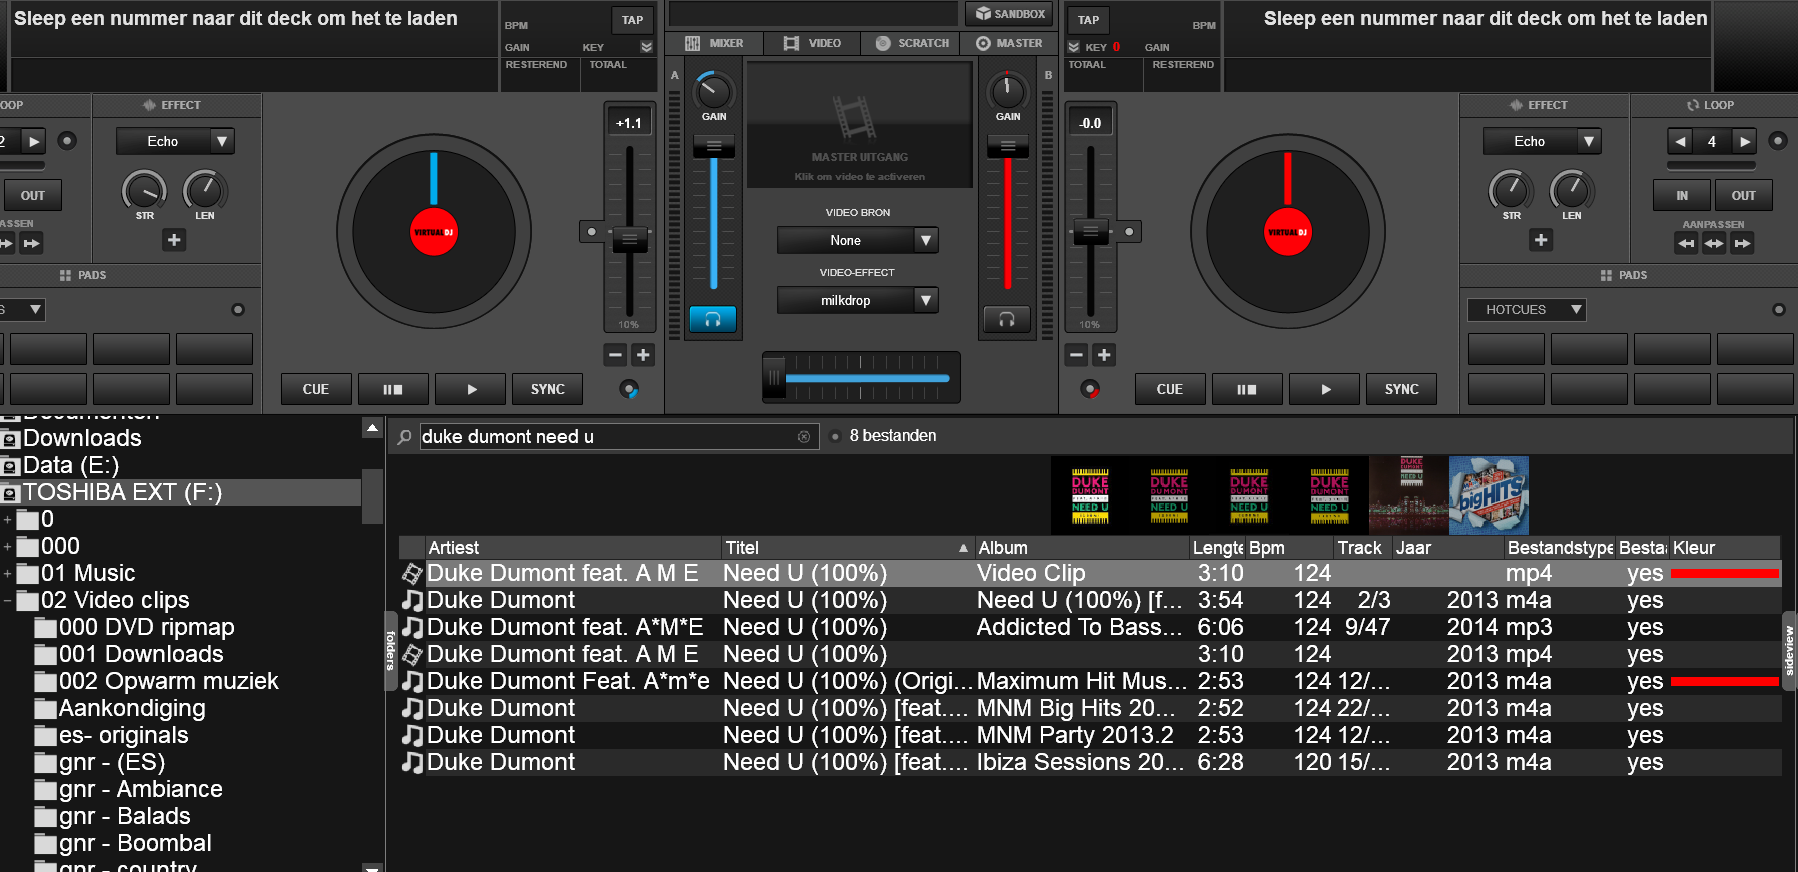Image resolution: width=1798 pixels, height=872 pixels.
Task: Move the crossfader
Action: pyautogui.click(x=774, y=378)
